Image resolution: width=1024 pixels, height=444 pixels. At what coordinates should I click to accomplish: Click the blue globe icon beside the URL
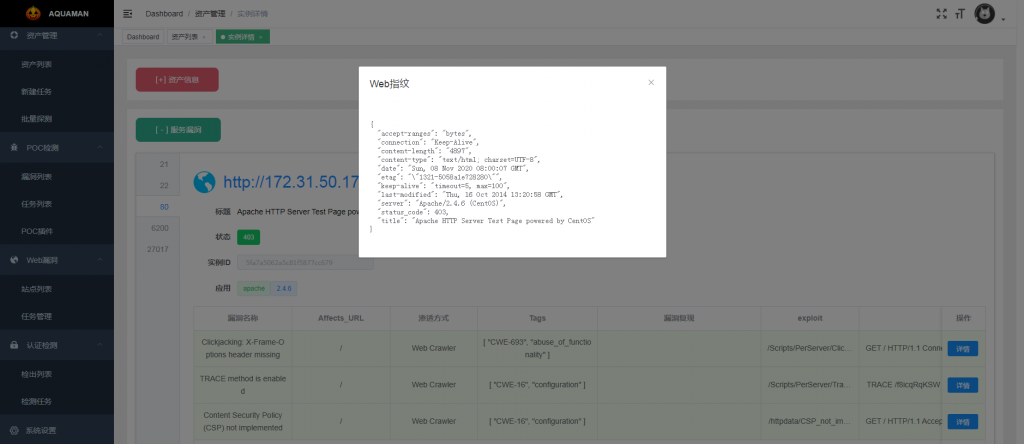pyautogui.click(x=204, y=182)
